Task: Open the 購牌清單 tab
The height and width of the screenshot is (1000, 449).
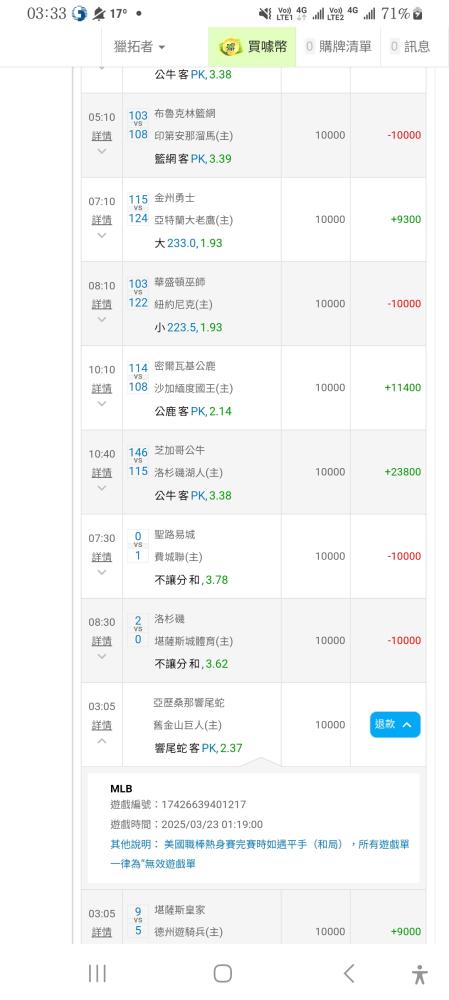Action: click(338, 47)
